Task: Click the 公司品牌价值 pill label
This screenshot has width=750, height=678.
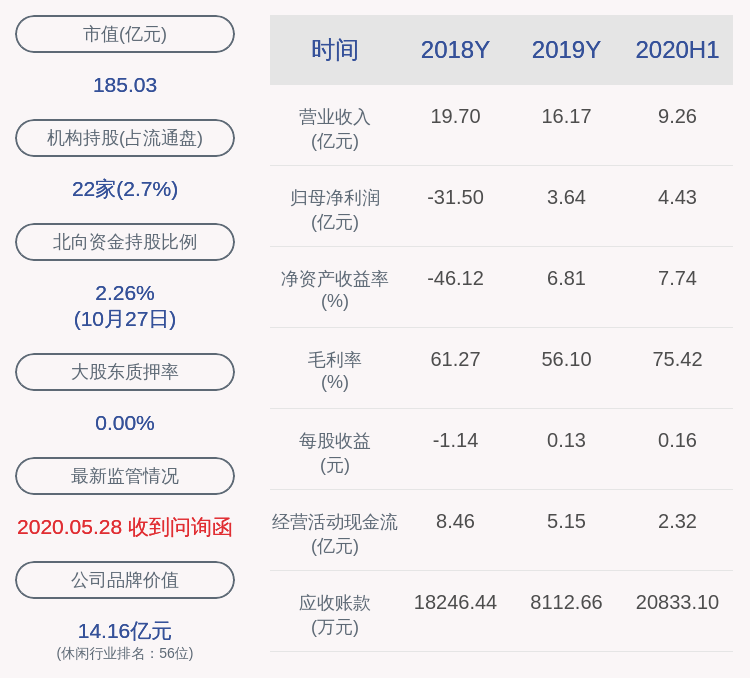Action: point(125,580)
